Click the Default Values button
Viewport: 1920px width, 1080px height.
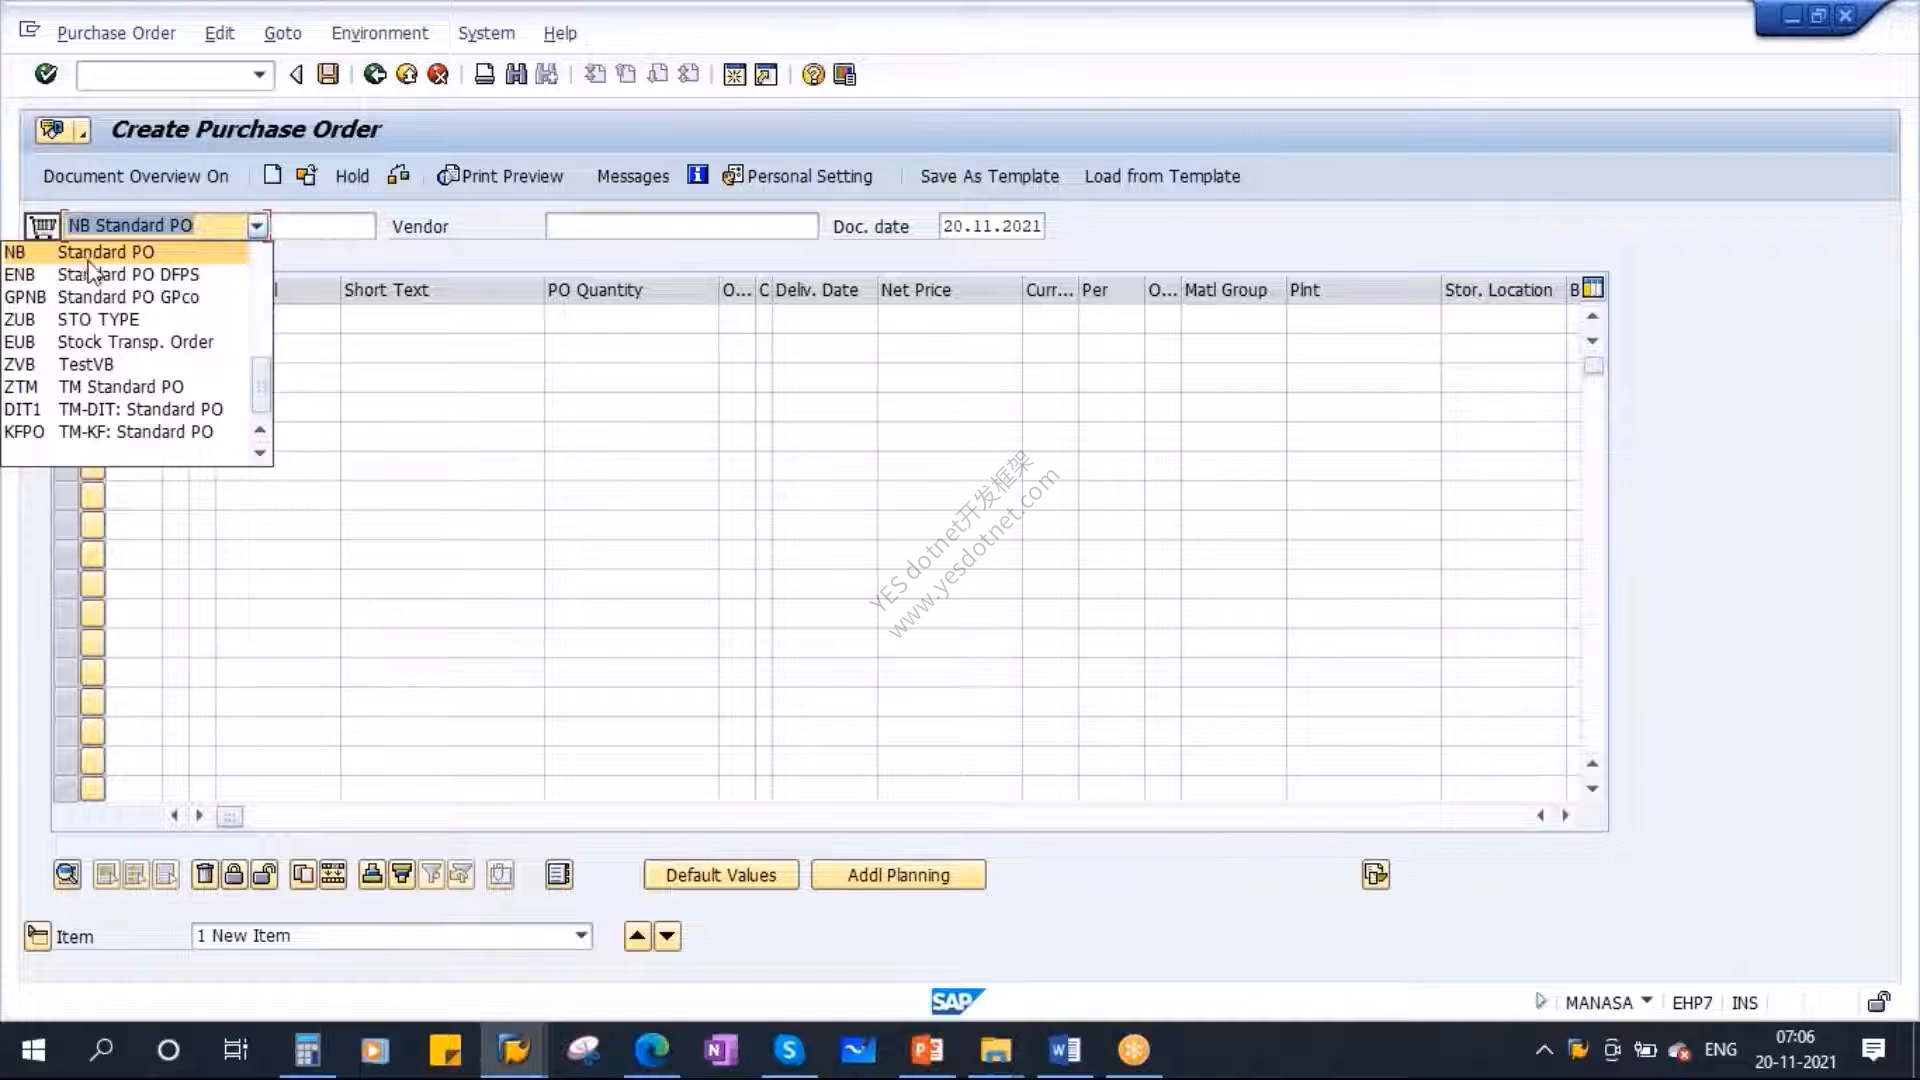721,875
